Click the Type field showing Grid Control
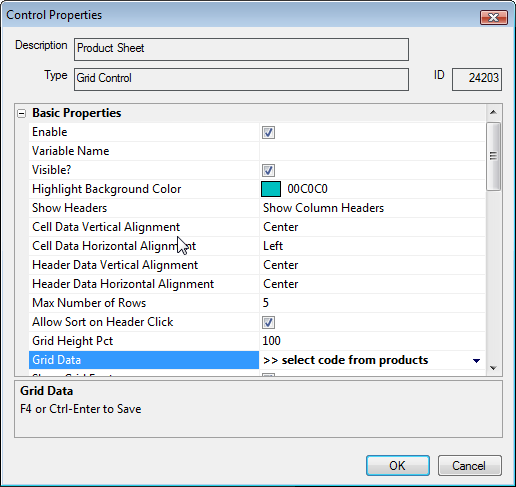Image resolution: width=516 pixels, height=487 pixels. tap(241, 79)
